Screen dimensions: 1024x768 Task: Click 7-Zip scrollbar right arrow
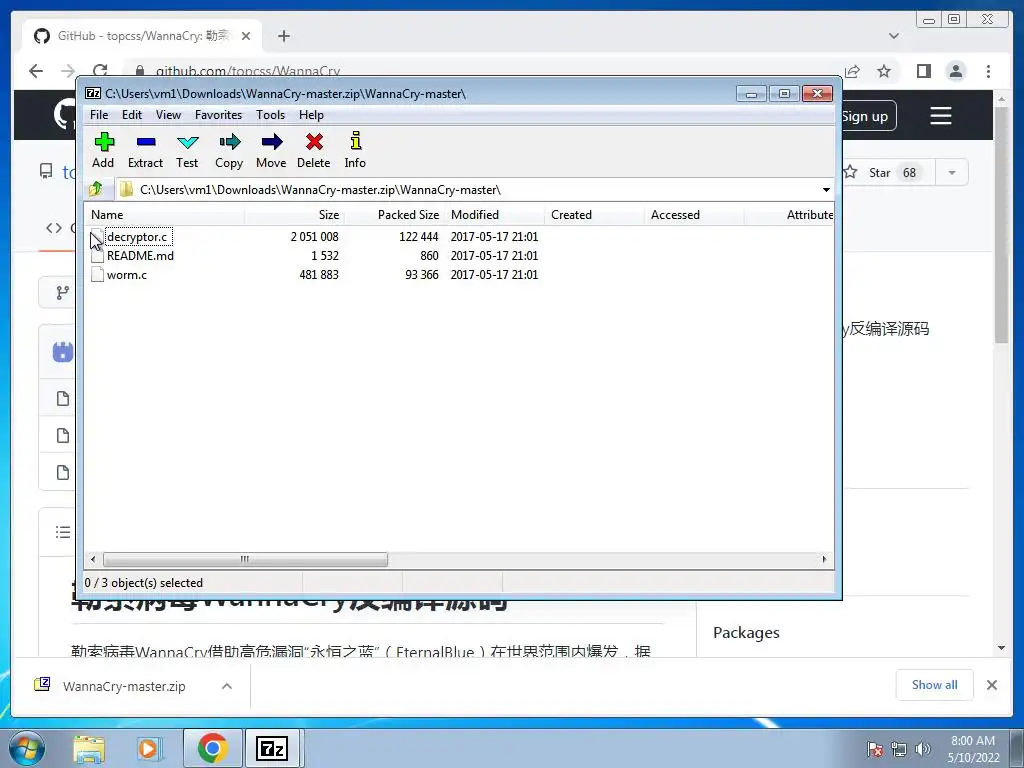click(x=824, y=559)
